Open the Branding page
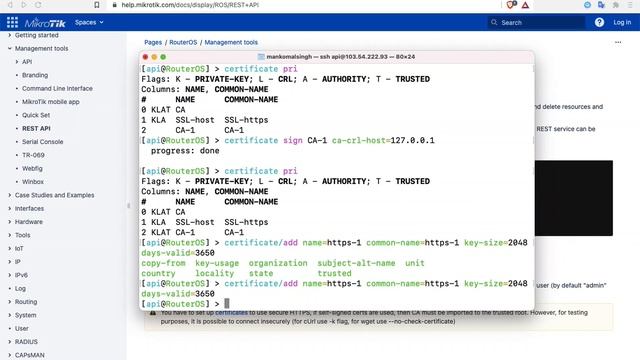Screen dimensions: 640x360 (x=35, y=75)
